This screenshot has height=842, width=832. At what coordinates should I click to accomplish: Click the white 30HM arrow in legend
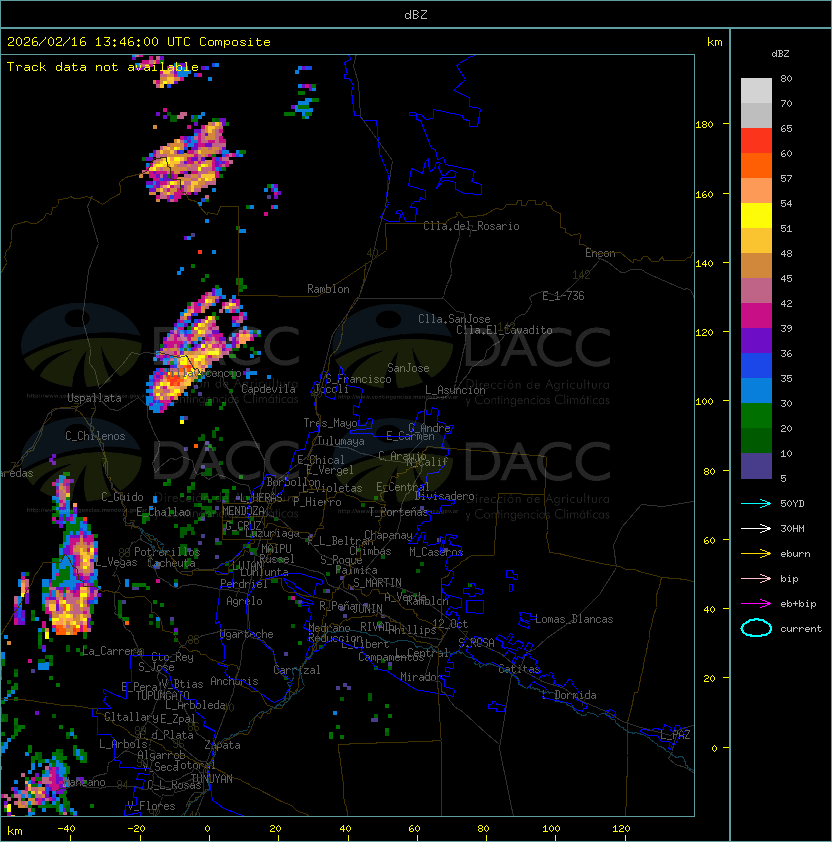click(x=756, y=528)
